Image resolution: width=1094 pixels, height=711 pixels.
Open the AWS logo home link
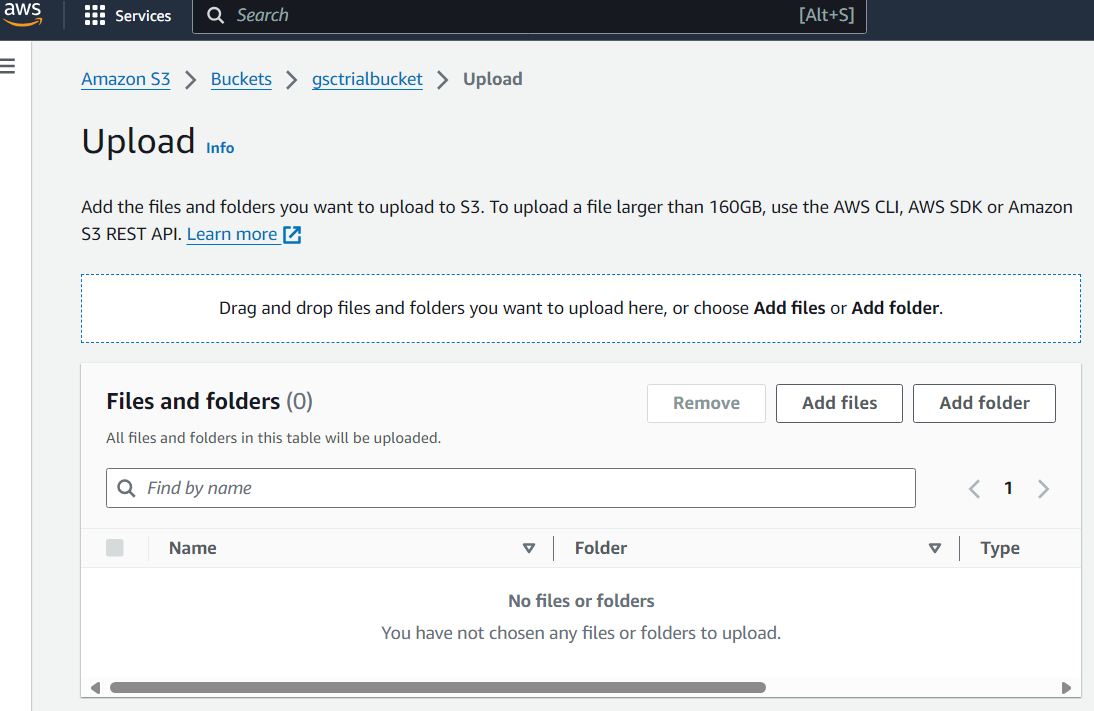(23, 14)
